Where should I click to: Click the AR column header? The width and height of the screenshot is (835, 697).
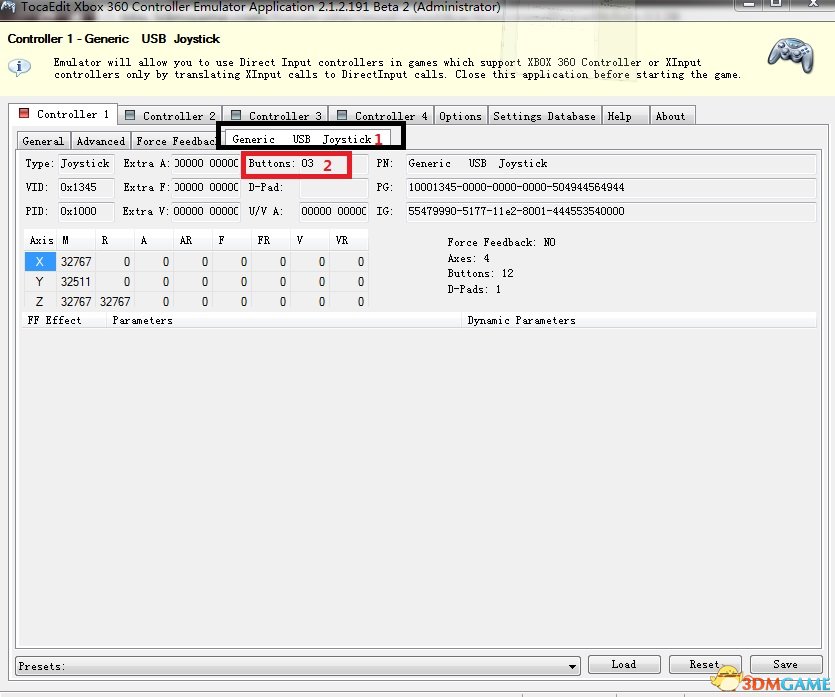coord(192,240)
